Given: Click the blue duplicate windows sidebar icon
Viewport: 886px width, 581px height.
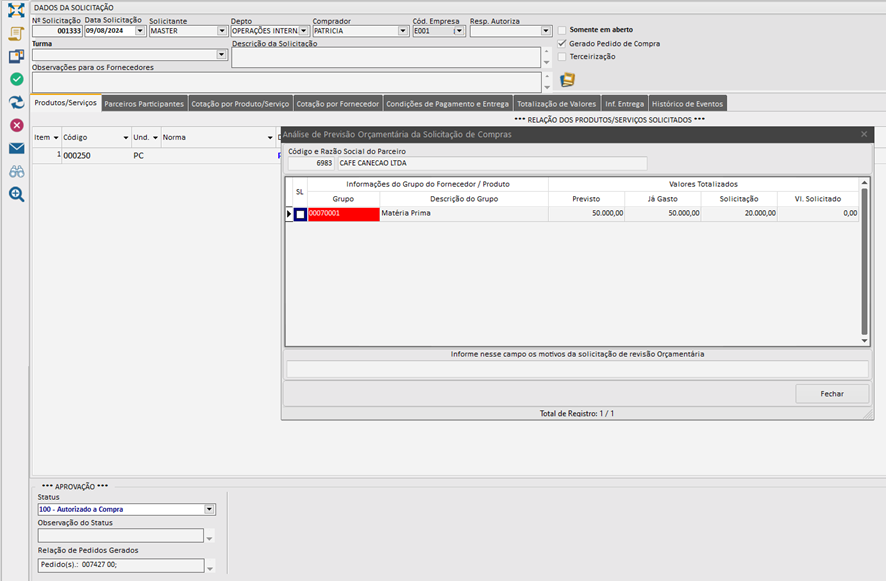Looking at the screenshot, I should (x=16, y=56).
